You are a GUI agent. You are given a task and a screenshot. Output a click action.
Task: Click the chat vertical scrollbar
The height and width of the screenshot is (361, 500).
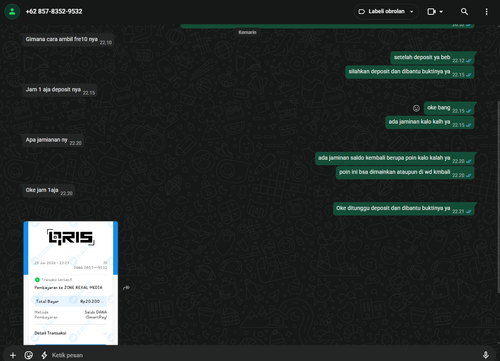click(x=498, y=197)
